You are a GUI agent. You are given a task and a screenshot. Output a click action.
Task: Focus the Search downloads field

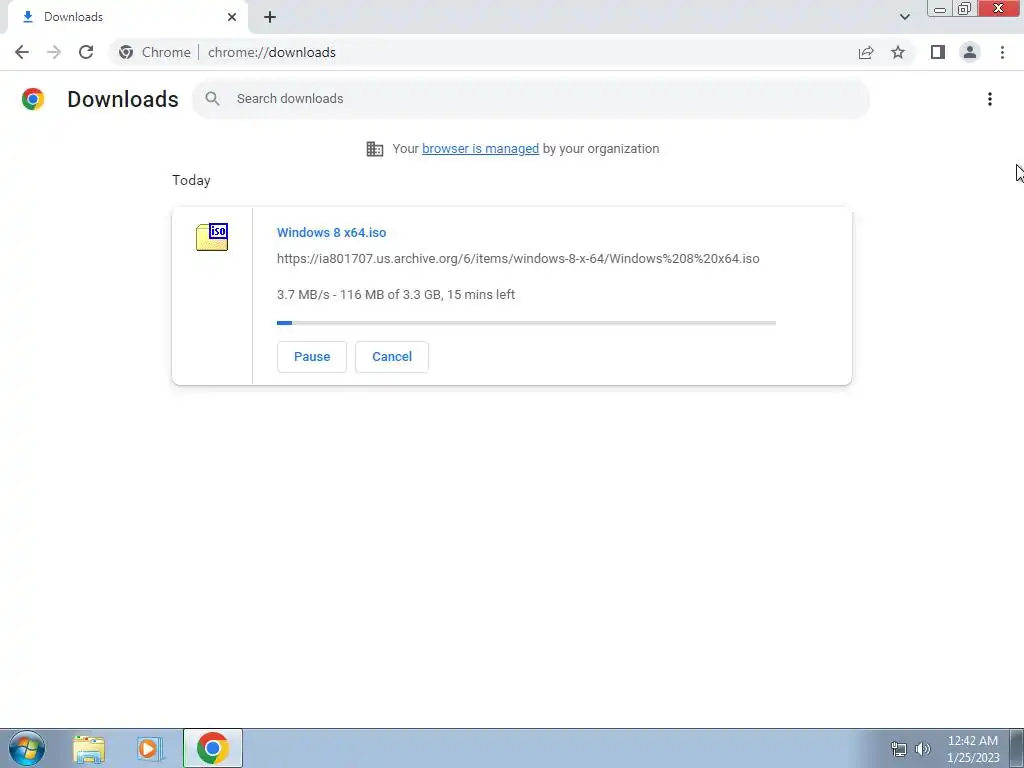pos(531,99)
